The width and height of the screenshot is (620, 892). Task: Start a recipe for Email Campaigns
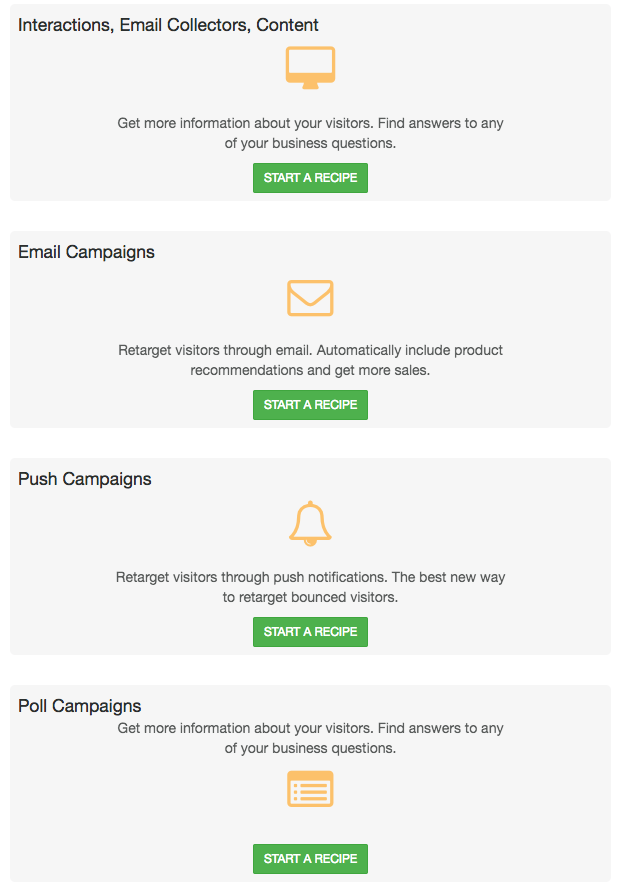pyautogui.click(x=310, y=405)
